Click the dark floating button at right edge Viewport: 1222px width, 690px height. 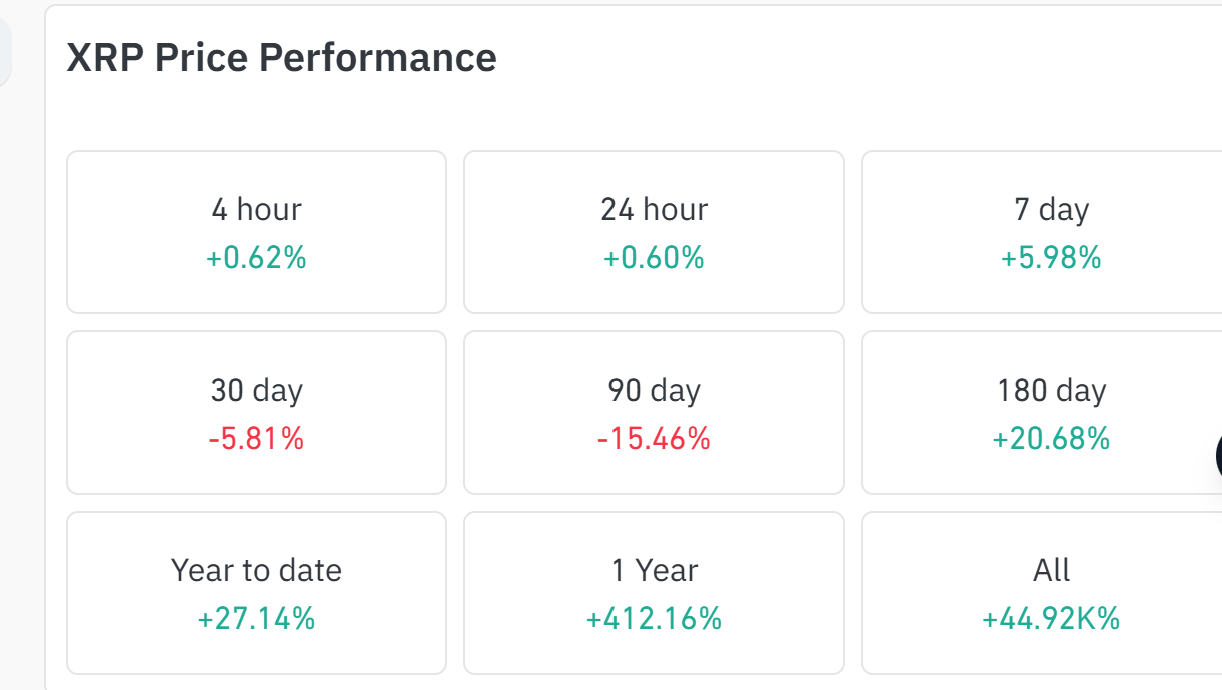coord(1217,456)
